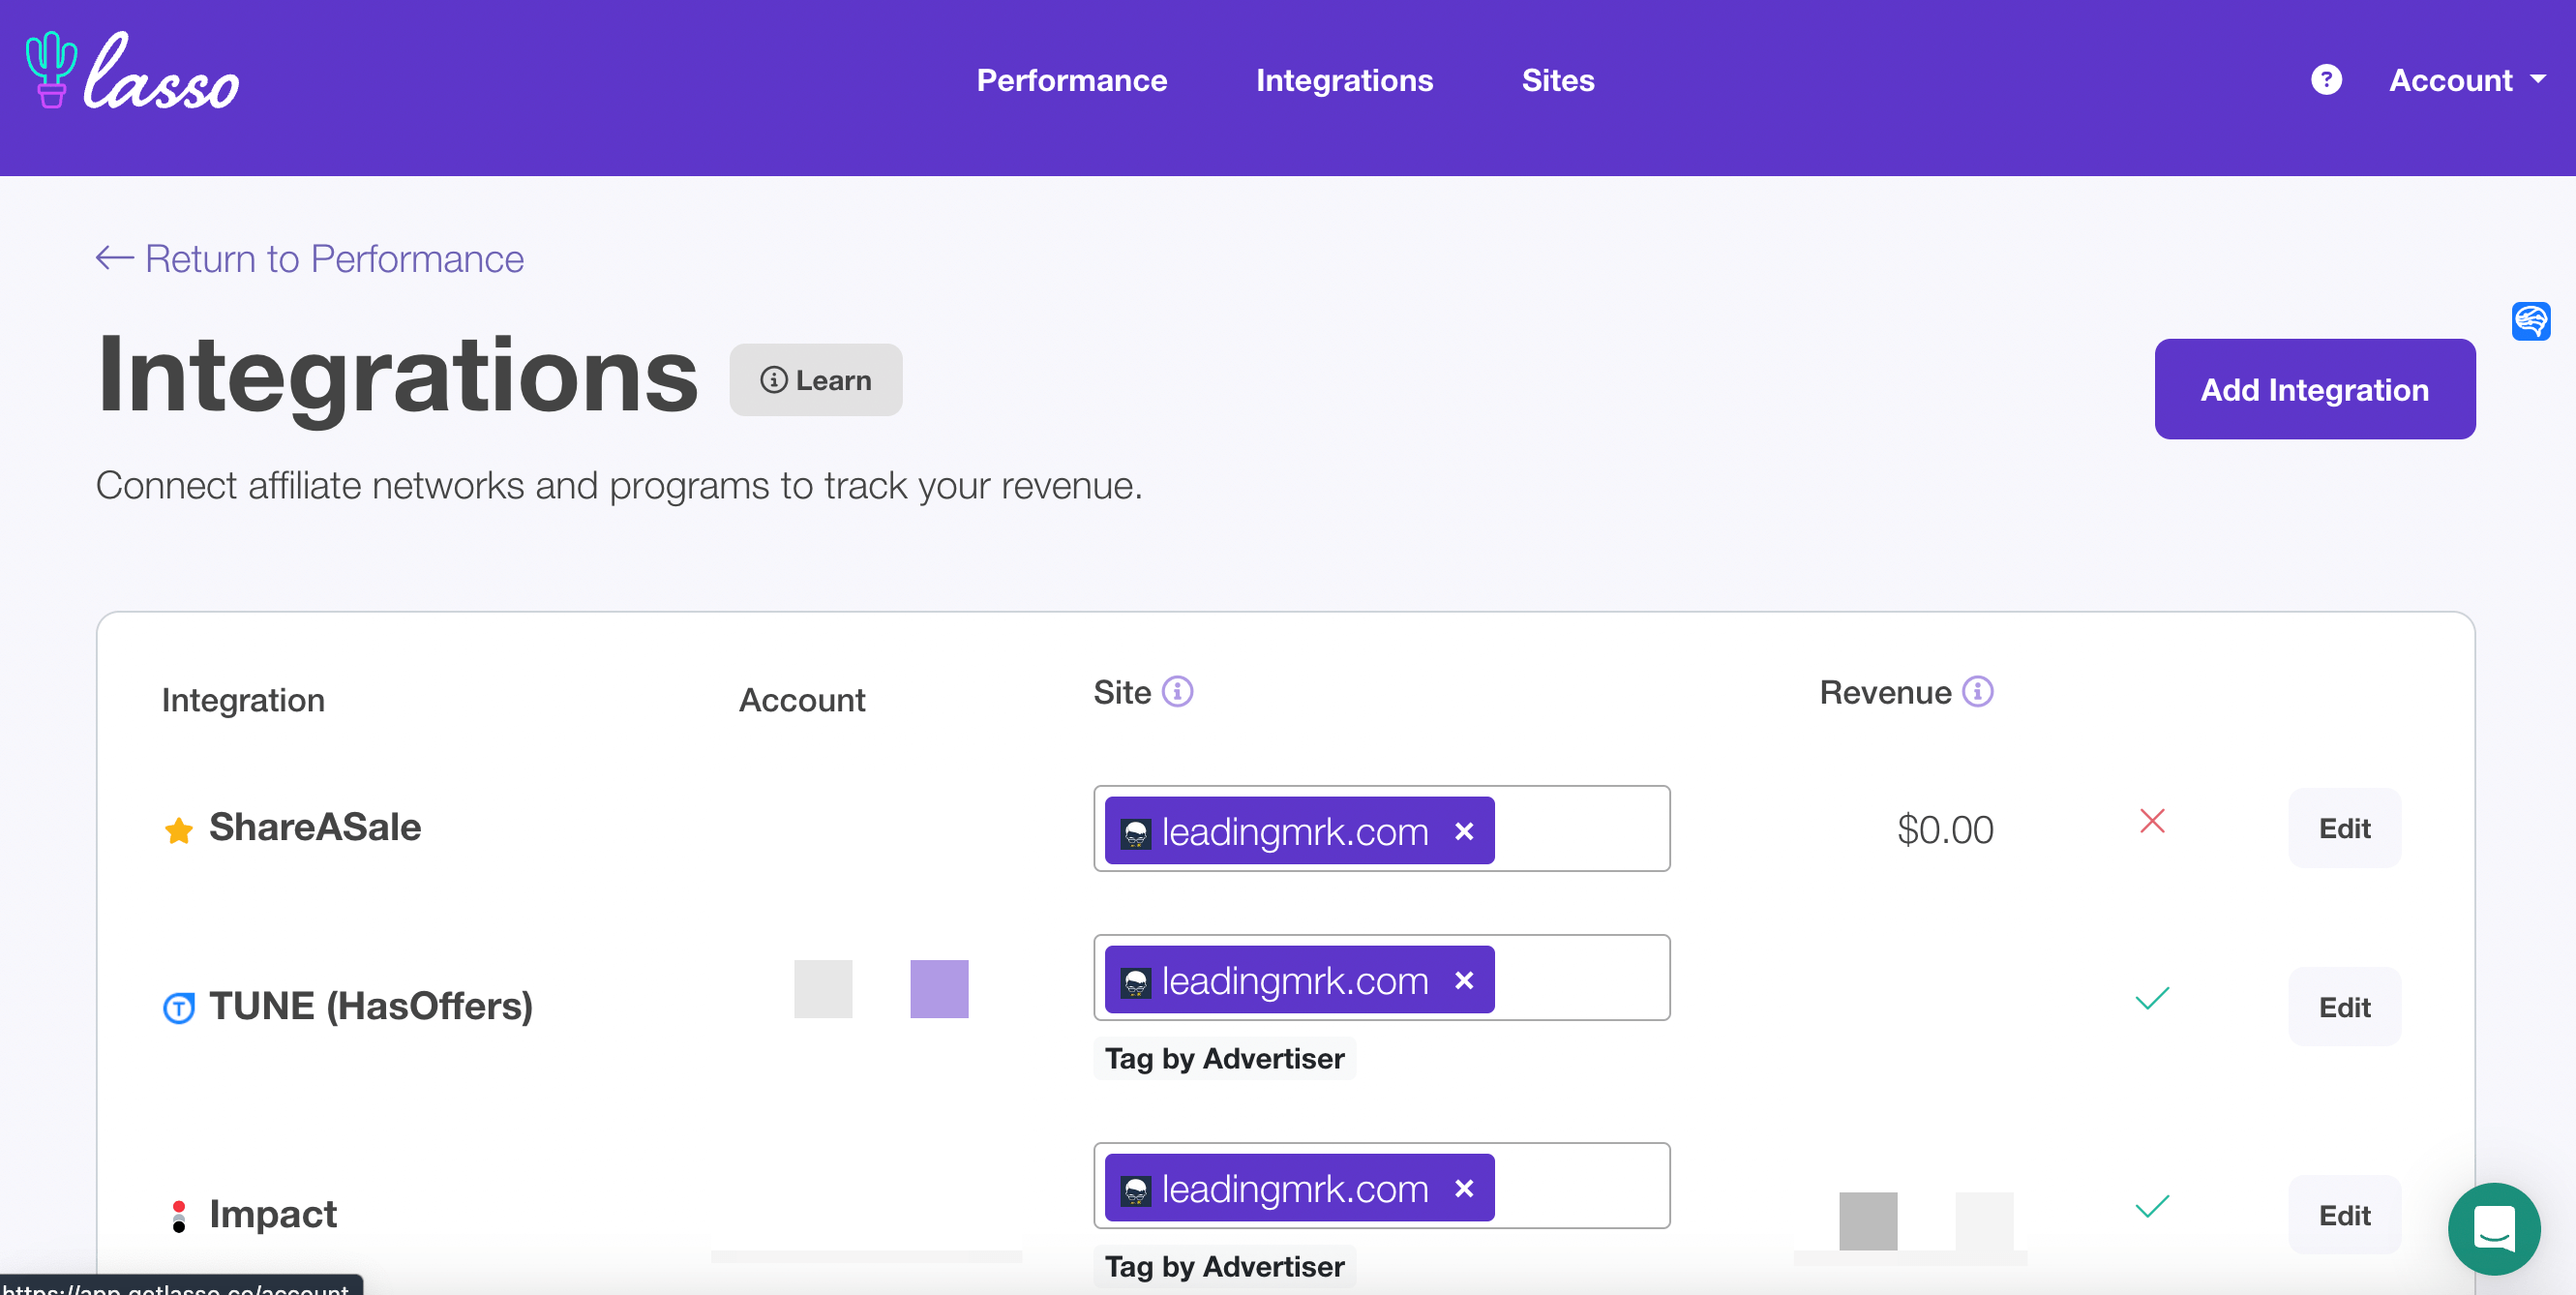Click the TUNE HasOffers logo icon
The height and width of the screenshot is (1295, 2576).
178,1007
